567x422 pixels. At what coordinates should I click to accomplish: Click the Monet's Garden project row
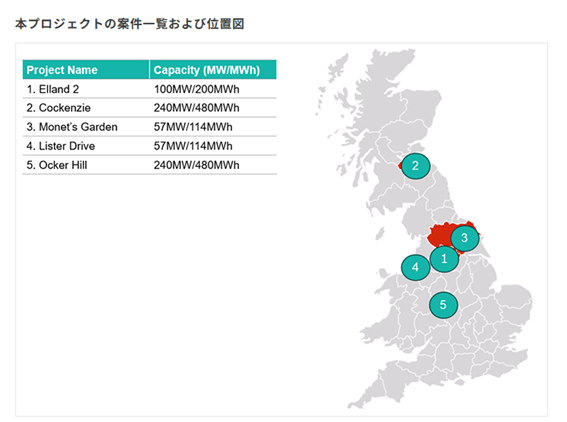(x=150, y=127)
